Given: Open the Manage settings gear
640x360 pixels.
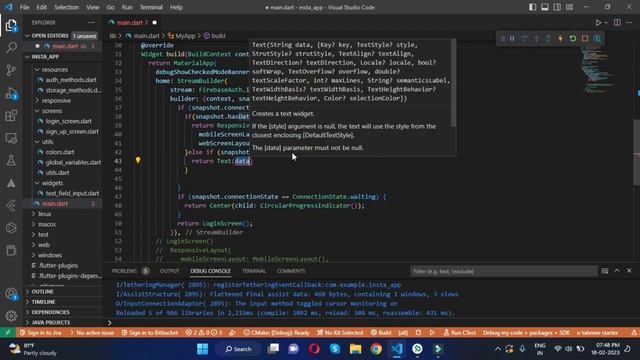Looking at the screenshot, I should tap(11, 316).
